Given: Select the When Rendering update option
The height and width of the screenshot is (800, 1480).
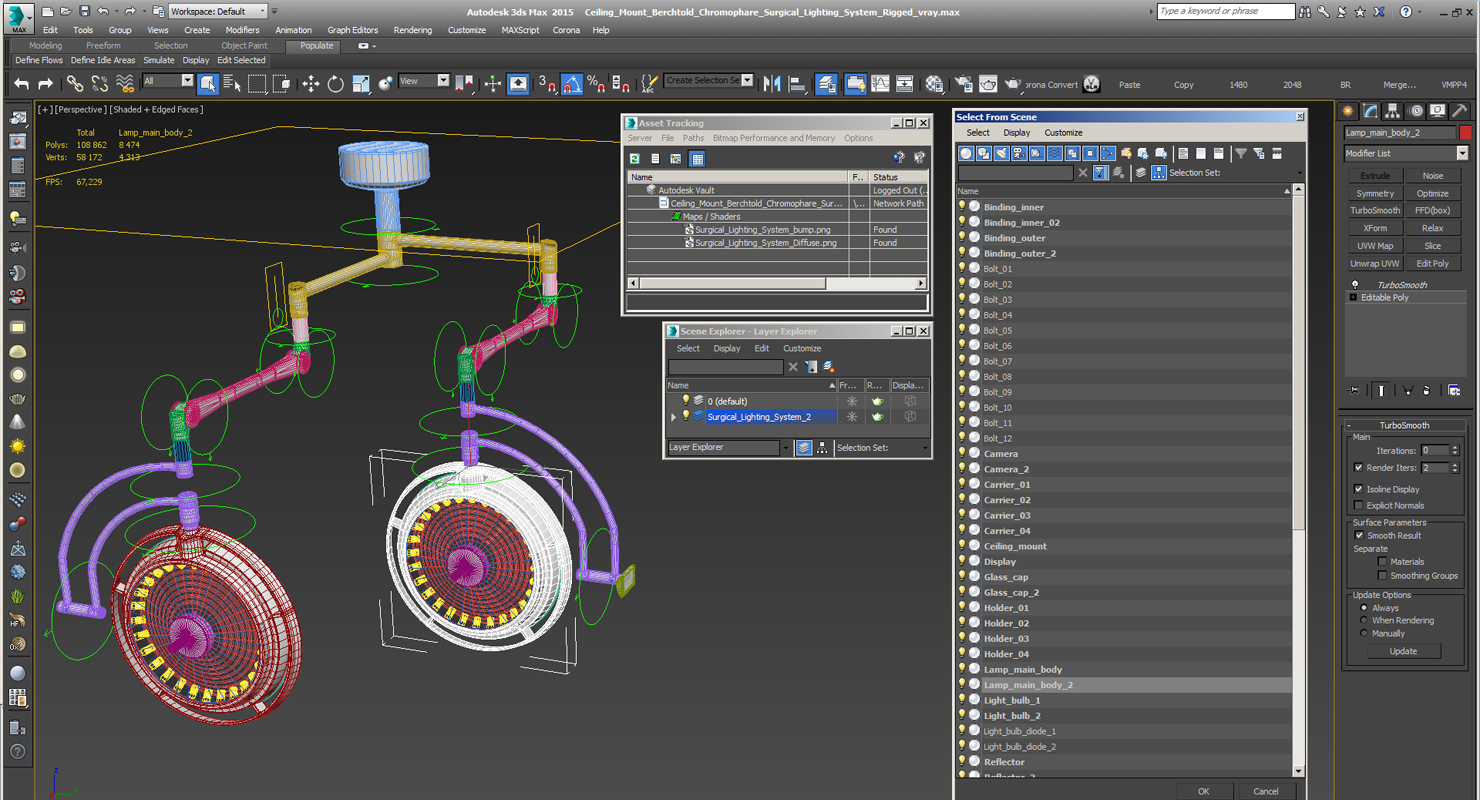Looking at the screenshot, I should tap(1363, 620).
